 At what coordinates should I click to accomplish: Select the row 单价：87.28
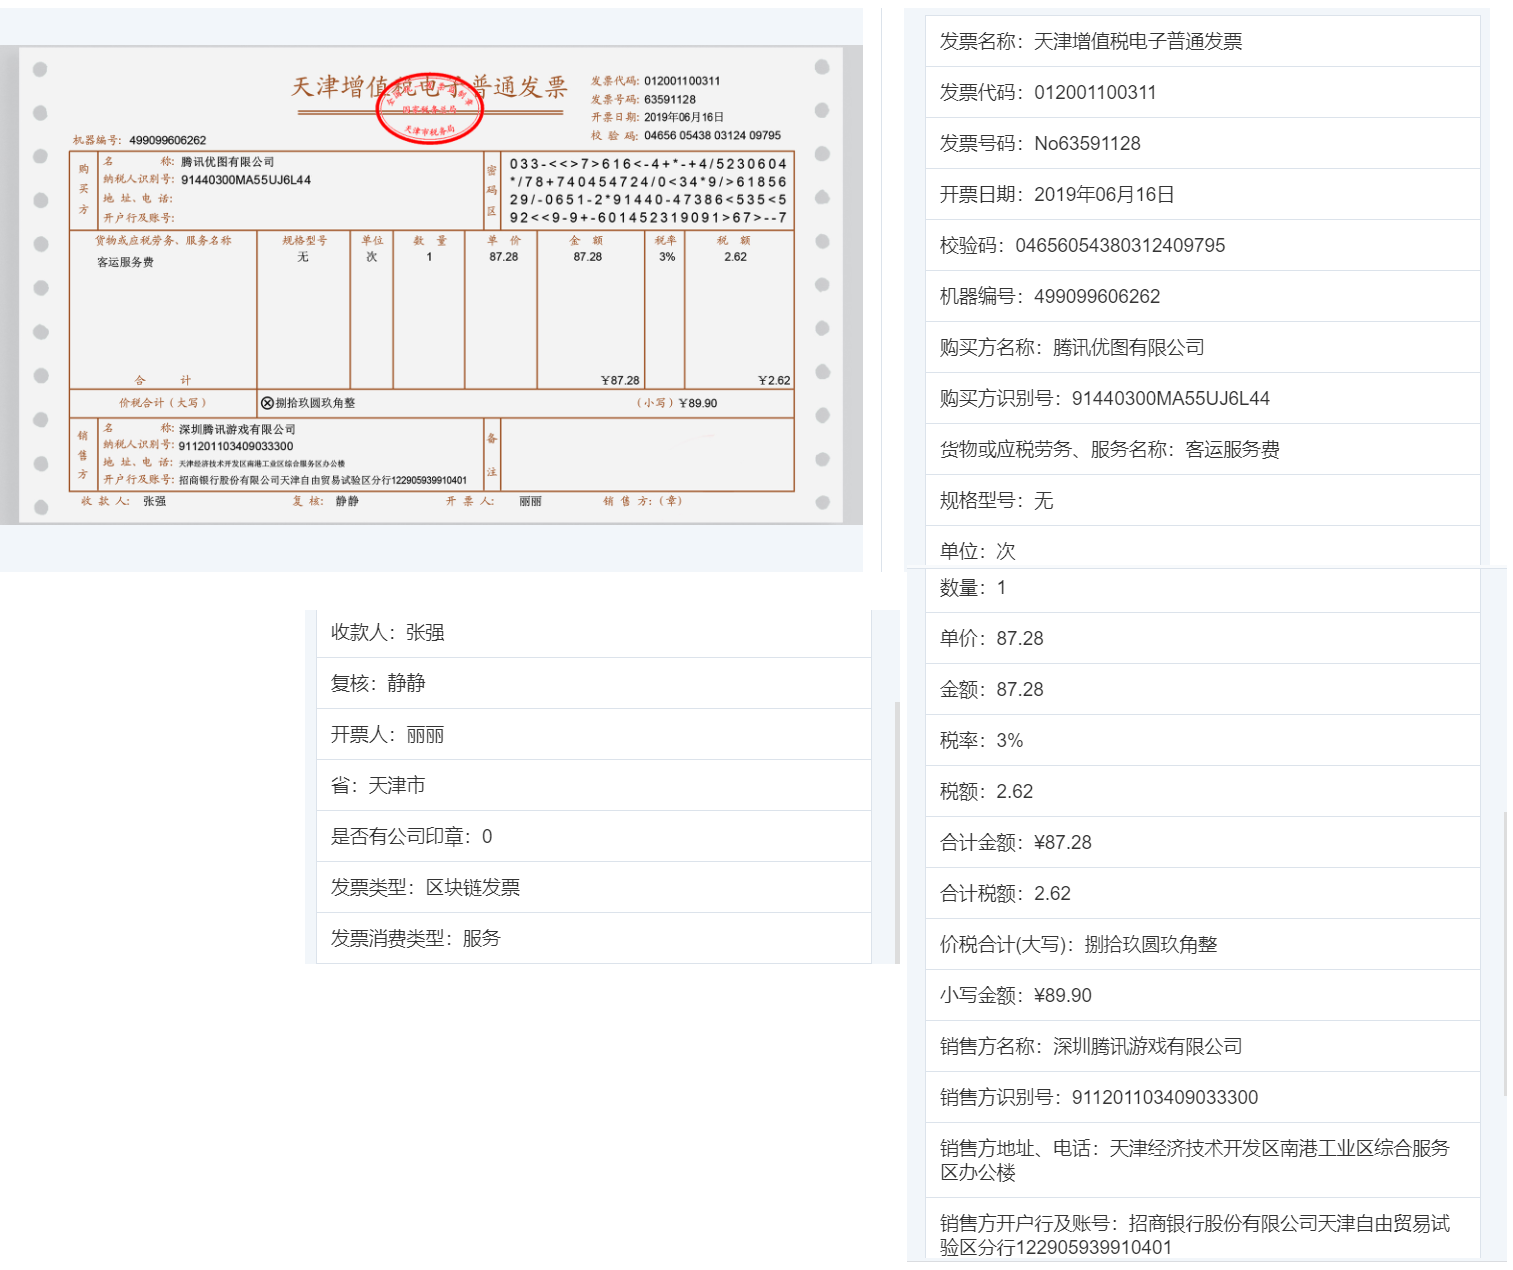[1202, 638]
